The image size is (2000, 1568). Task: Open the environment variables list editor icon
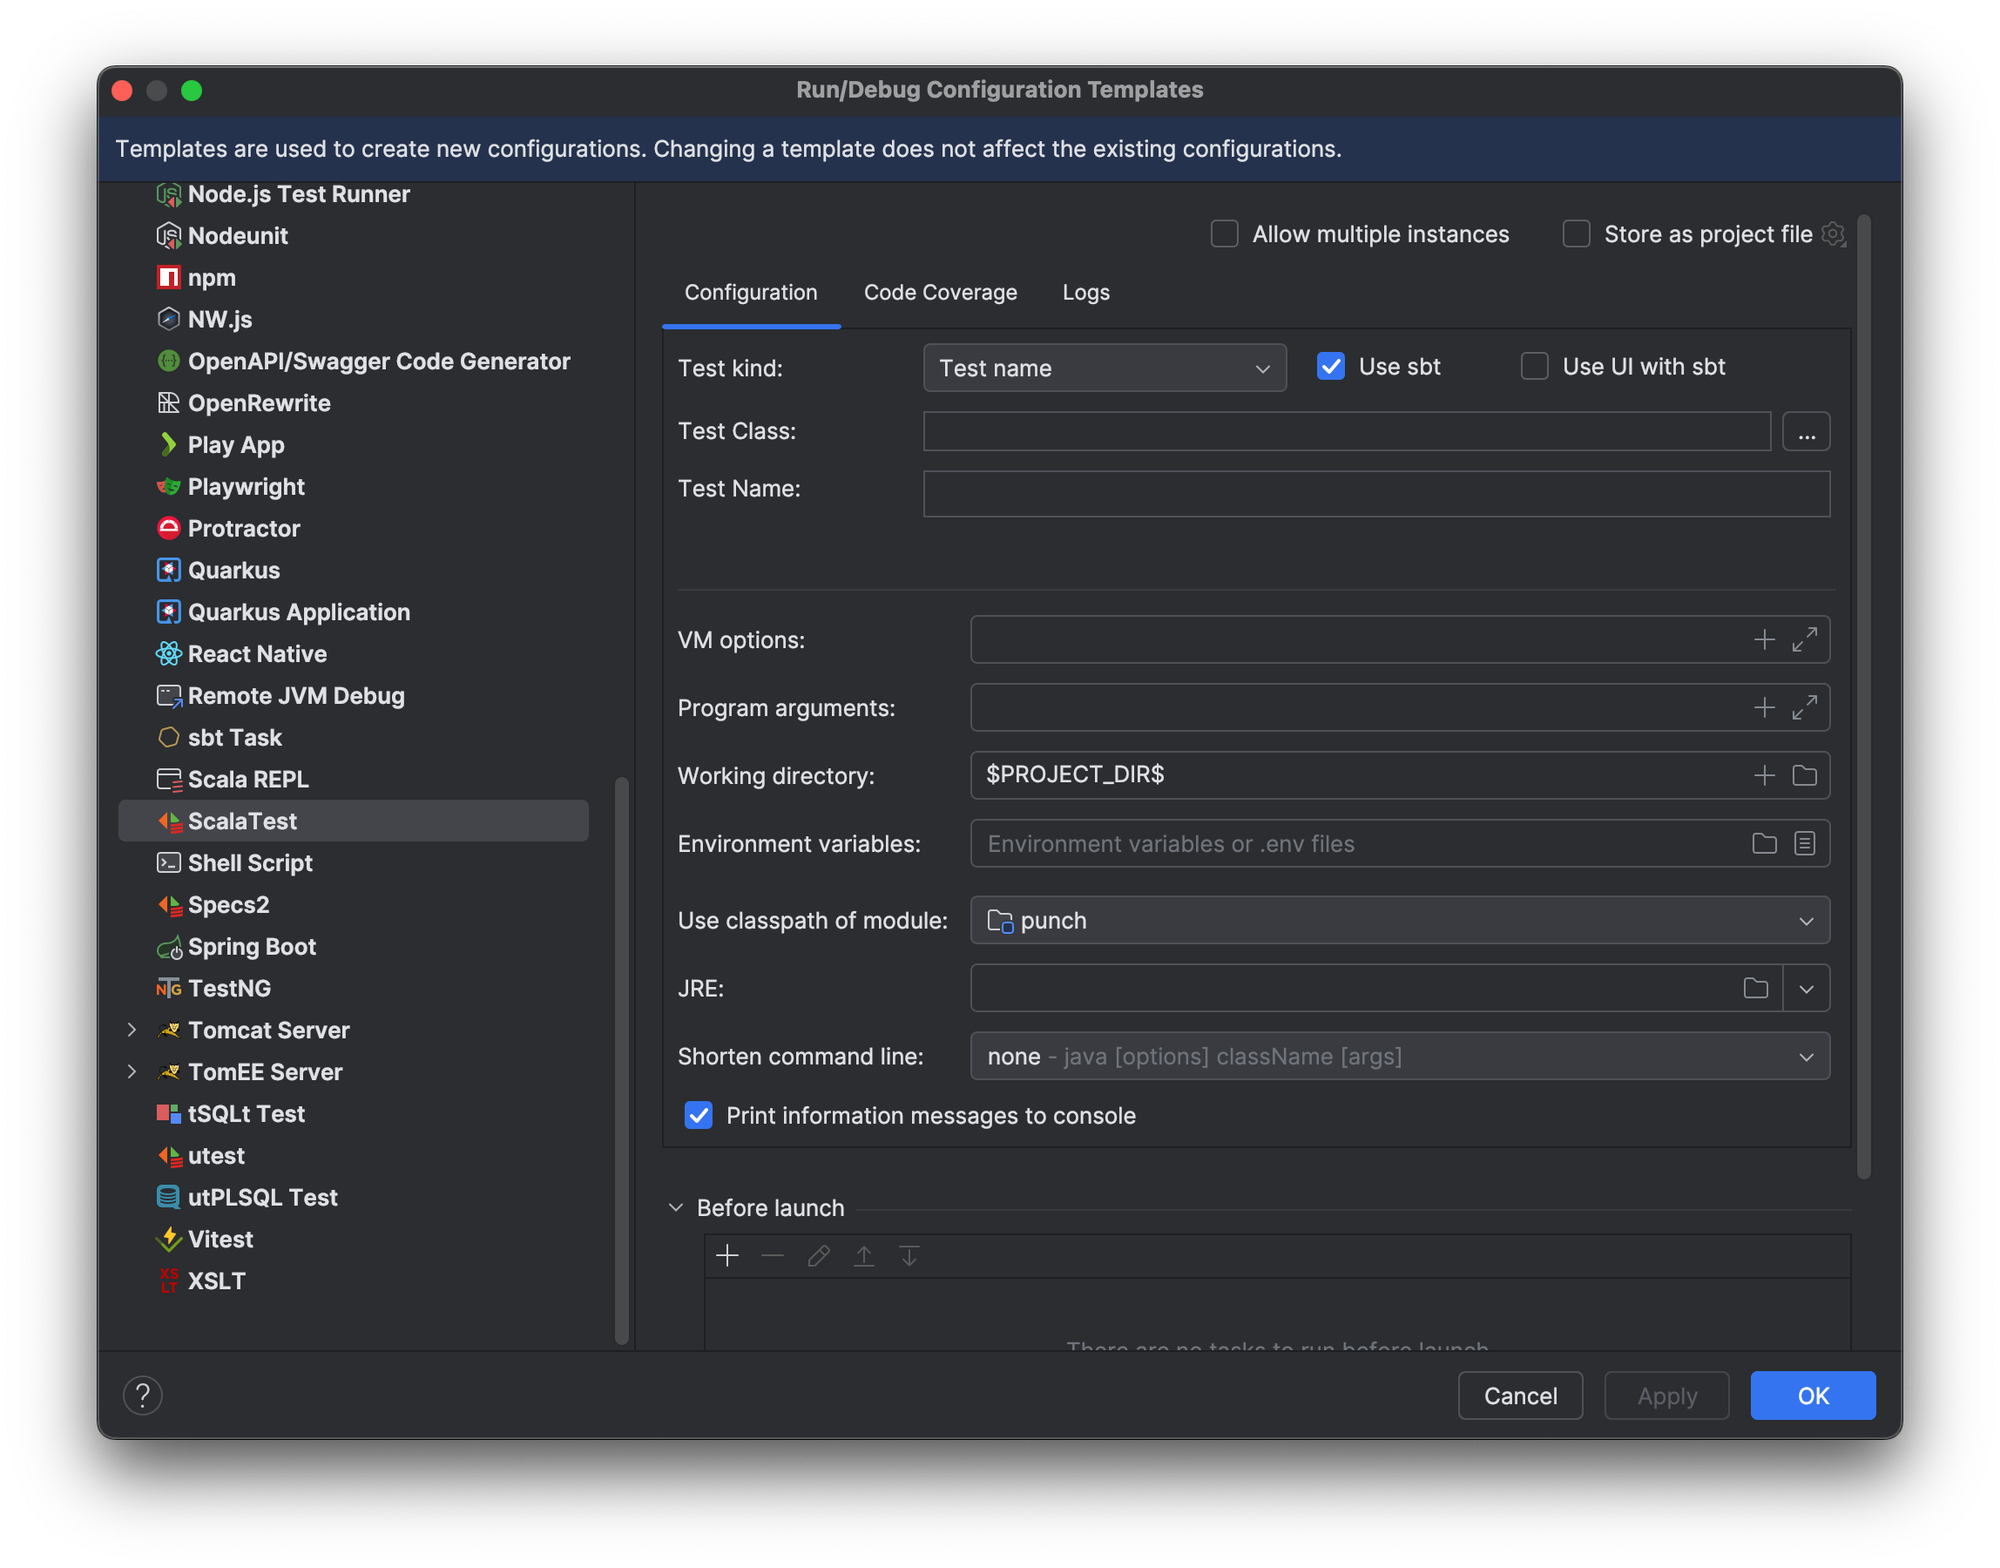(1804, 844)
